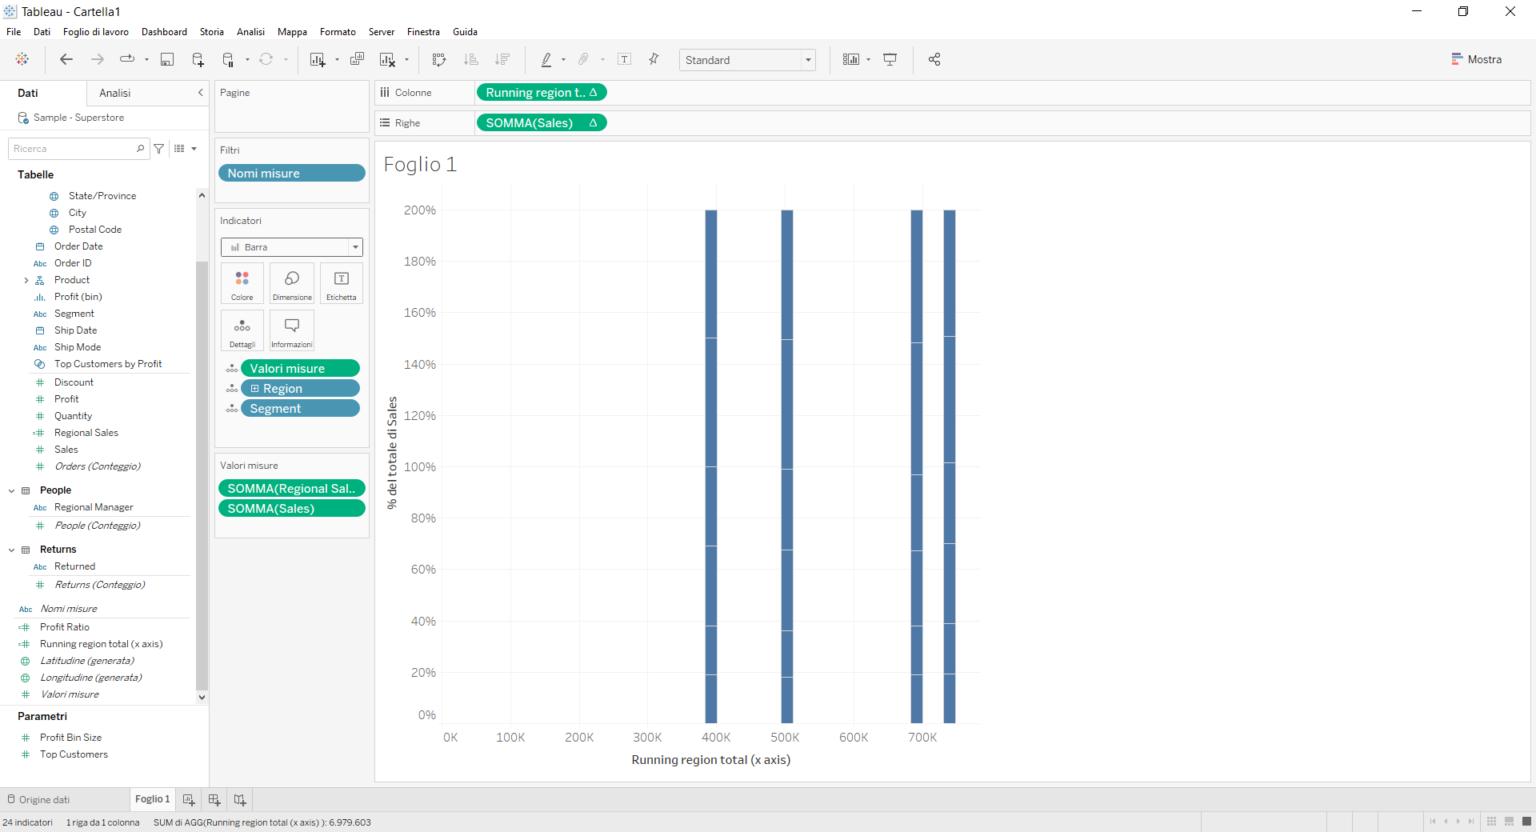Click the Mostra button
The image size is (1536, 832).
pos(1477,59)
